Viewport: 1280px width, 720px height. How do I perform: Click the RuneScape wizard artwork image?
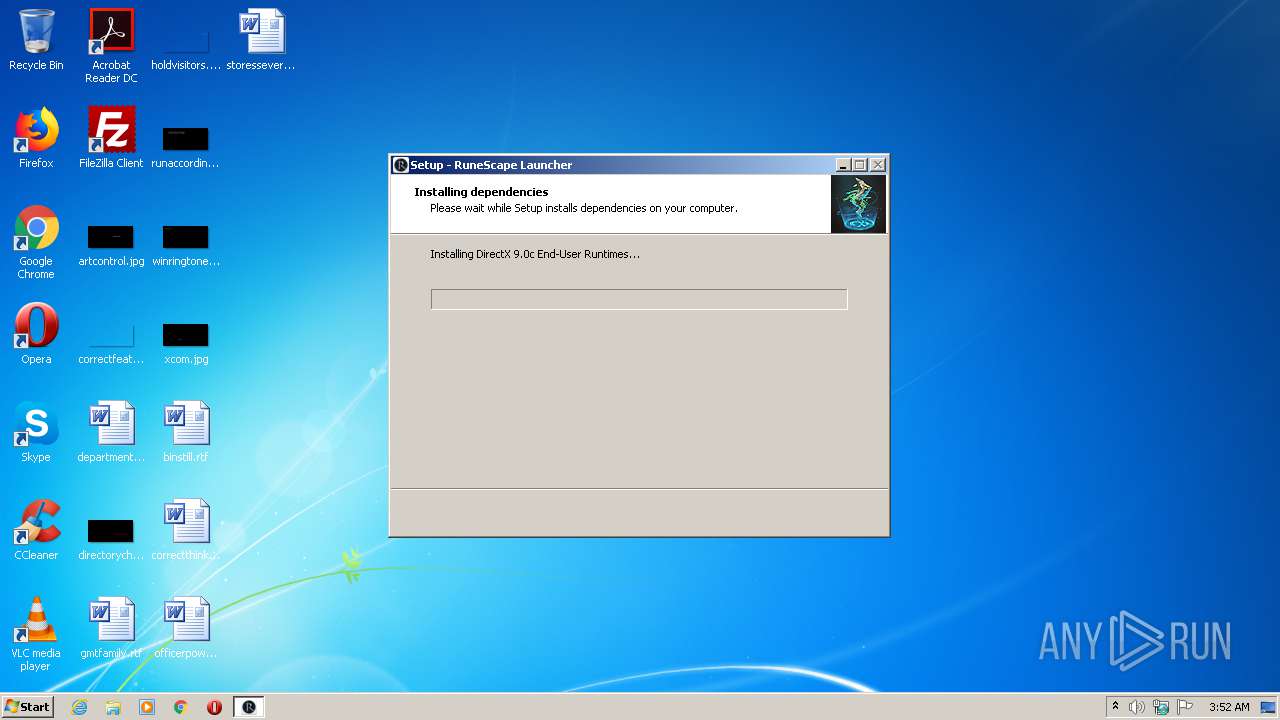click(858, 204)
